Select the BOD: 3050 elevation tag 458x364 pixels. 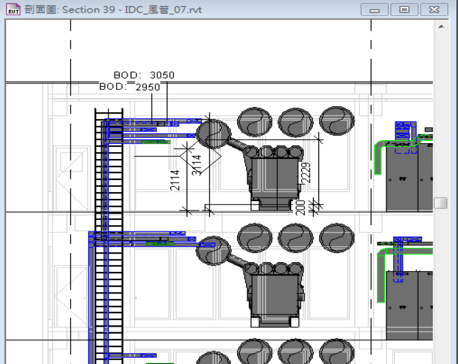coord(144,75)
